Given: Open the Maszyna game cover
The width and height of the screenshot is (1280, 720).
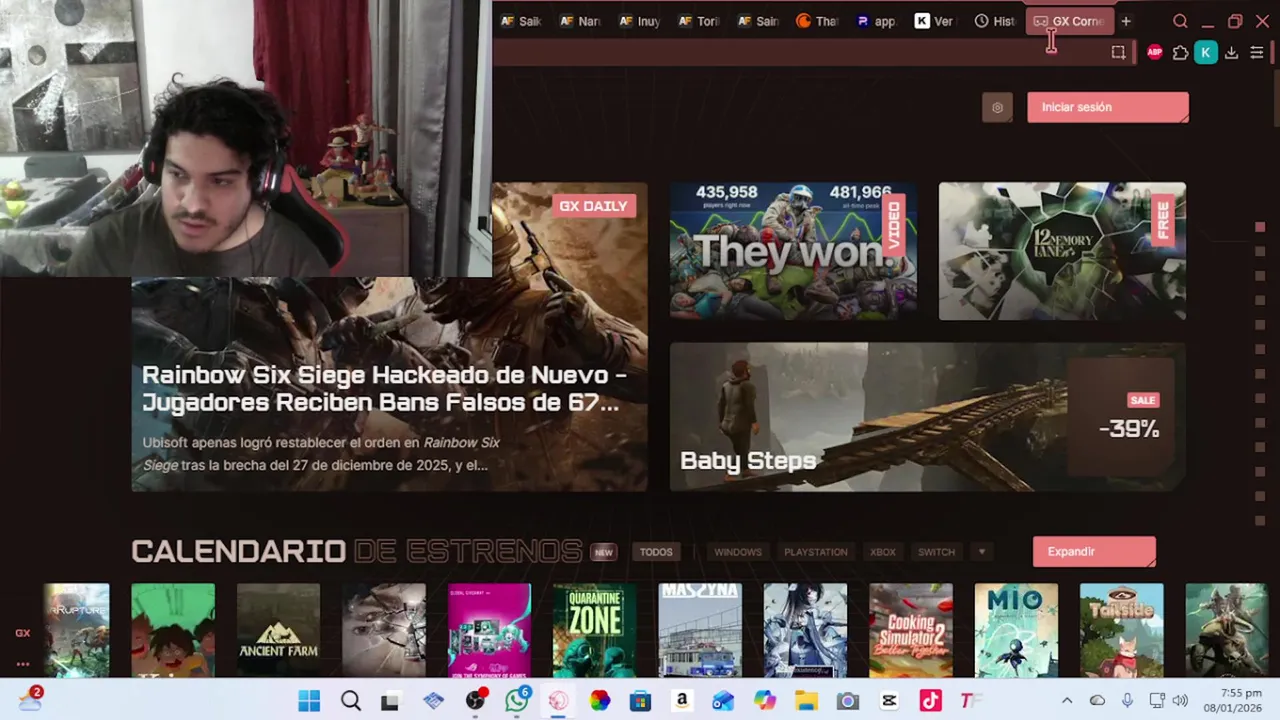Looking at the screenshot, I should [700, 630].
